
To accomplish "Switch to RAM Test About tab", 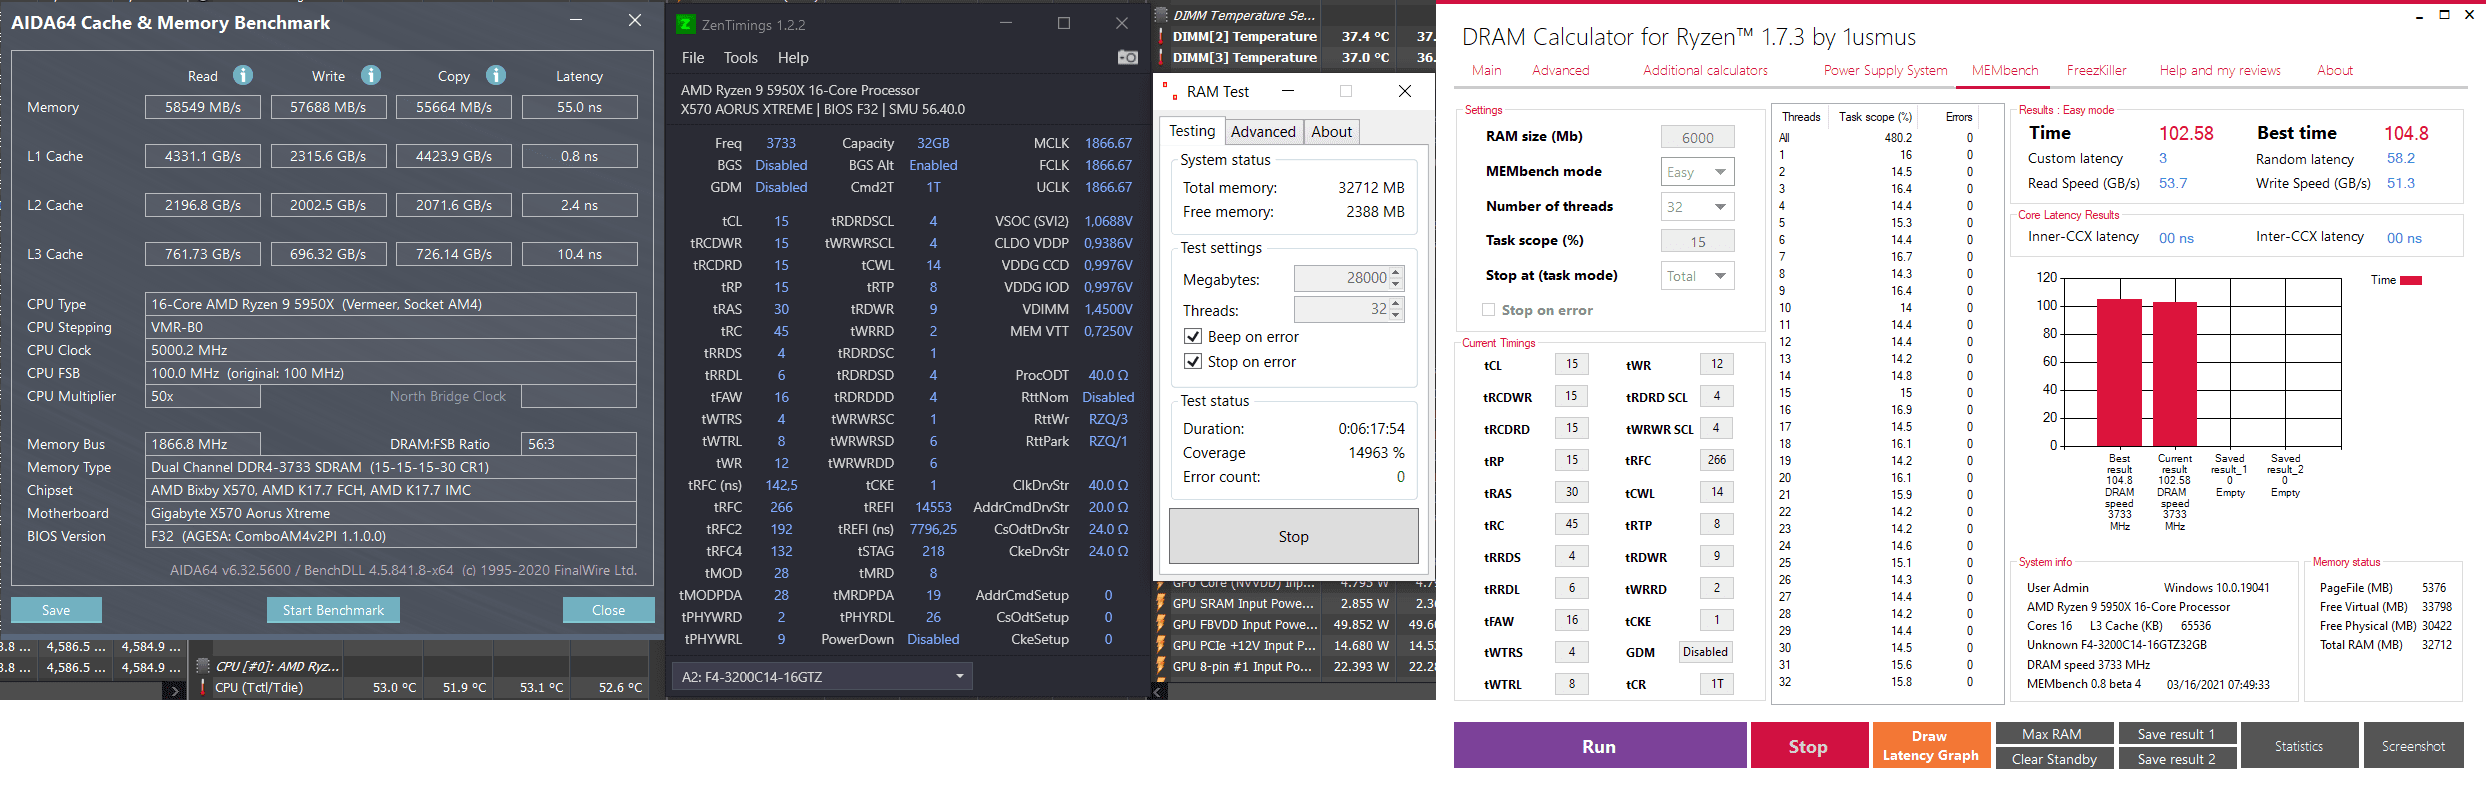I will pyautogui.click(x=1332, y=132).
